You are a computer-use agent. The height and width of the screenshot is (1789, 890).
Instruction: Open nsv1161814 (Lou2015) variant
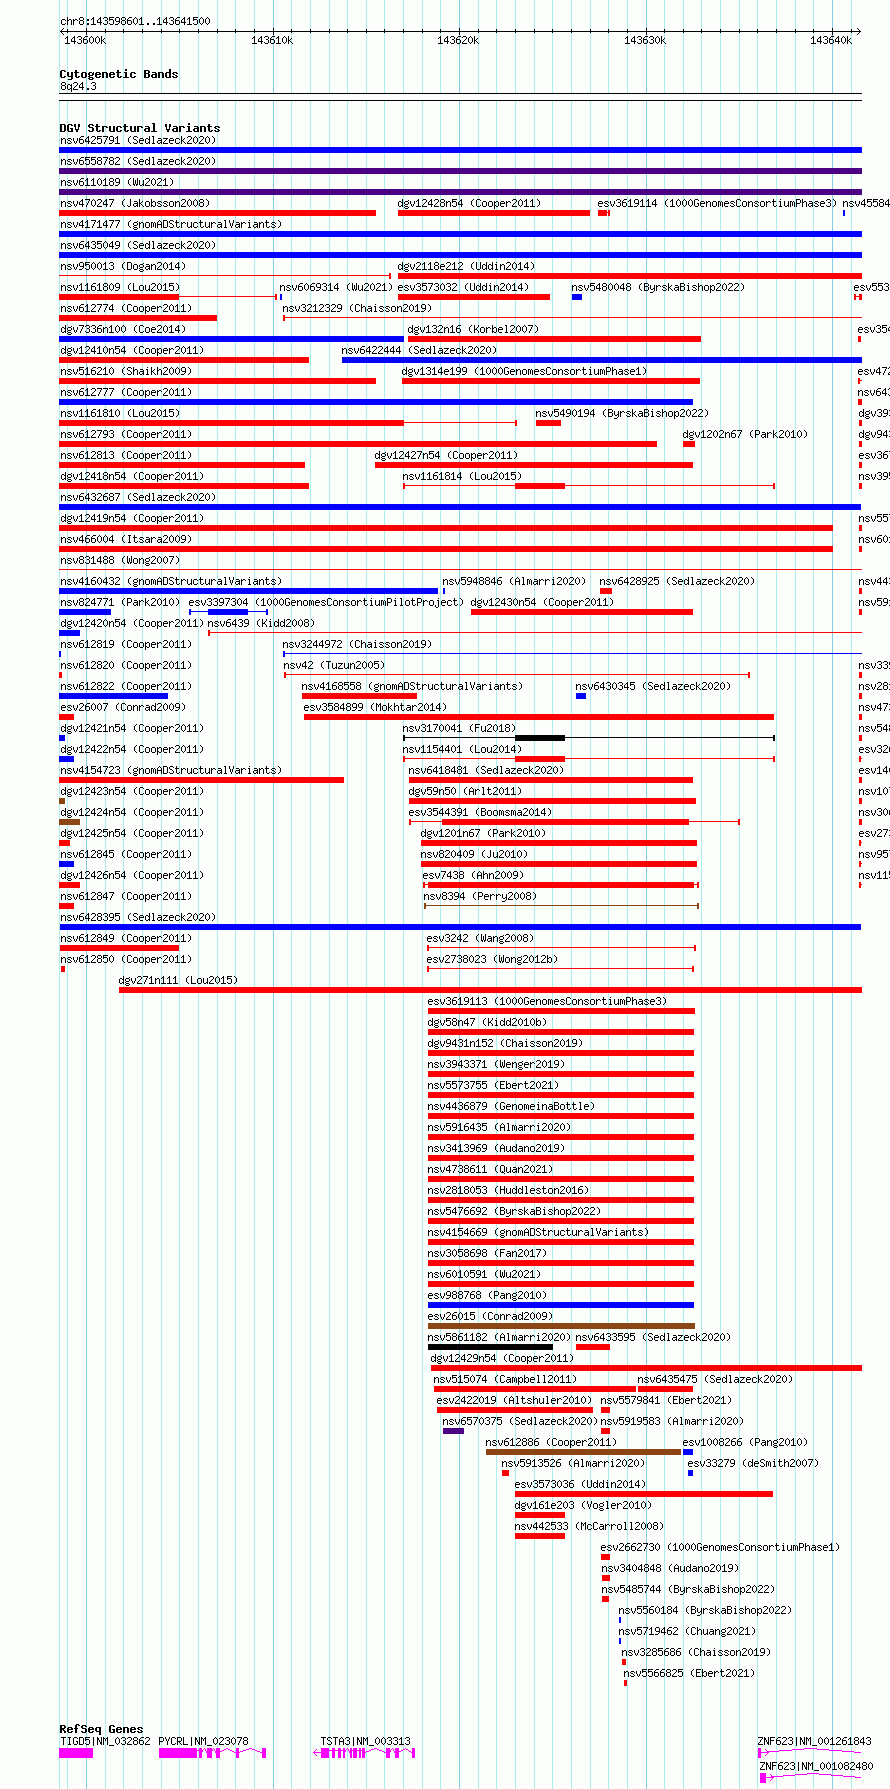coord(462,476)
